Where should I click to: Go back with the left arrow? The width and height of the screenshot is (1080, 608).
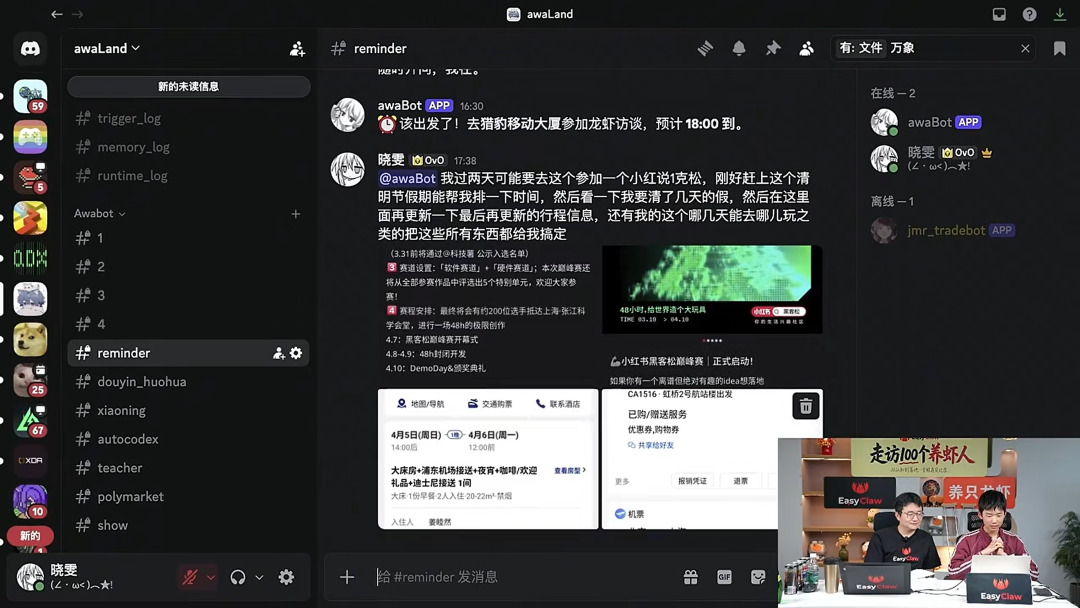point(57,14)
